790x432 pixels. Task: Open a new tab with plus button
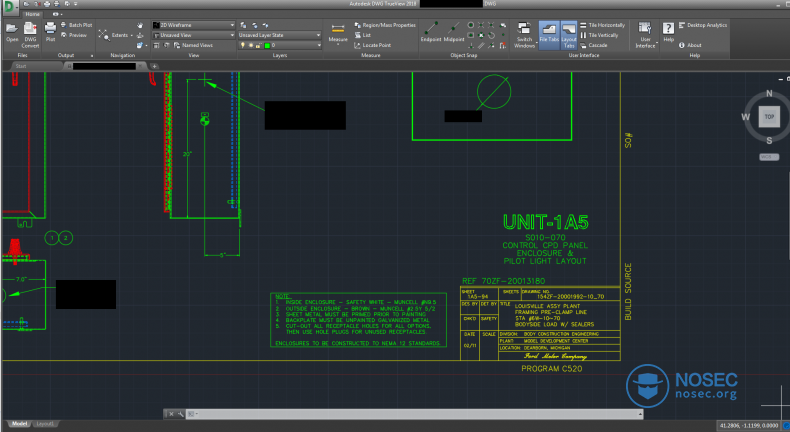tap(154, 66)
